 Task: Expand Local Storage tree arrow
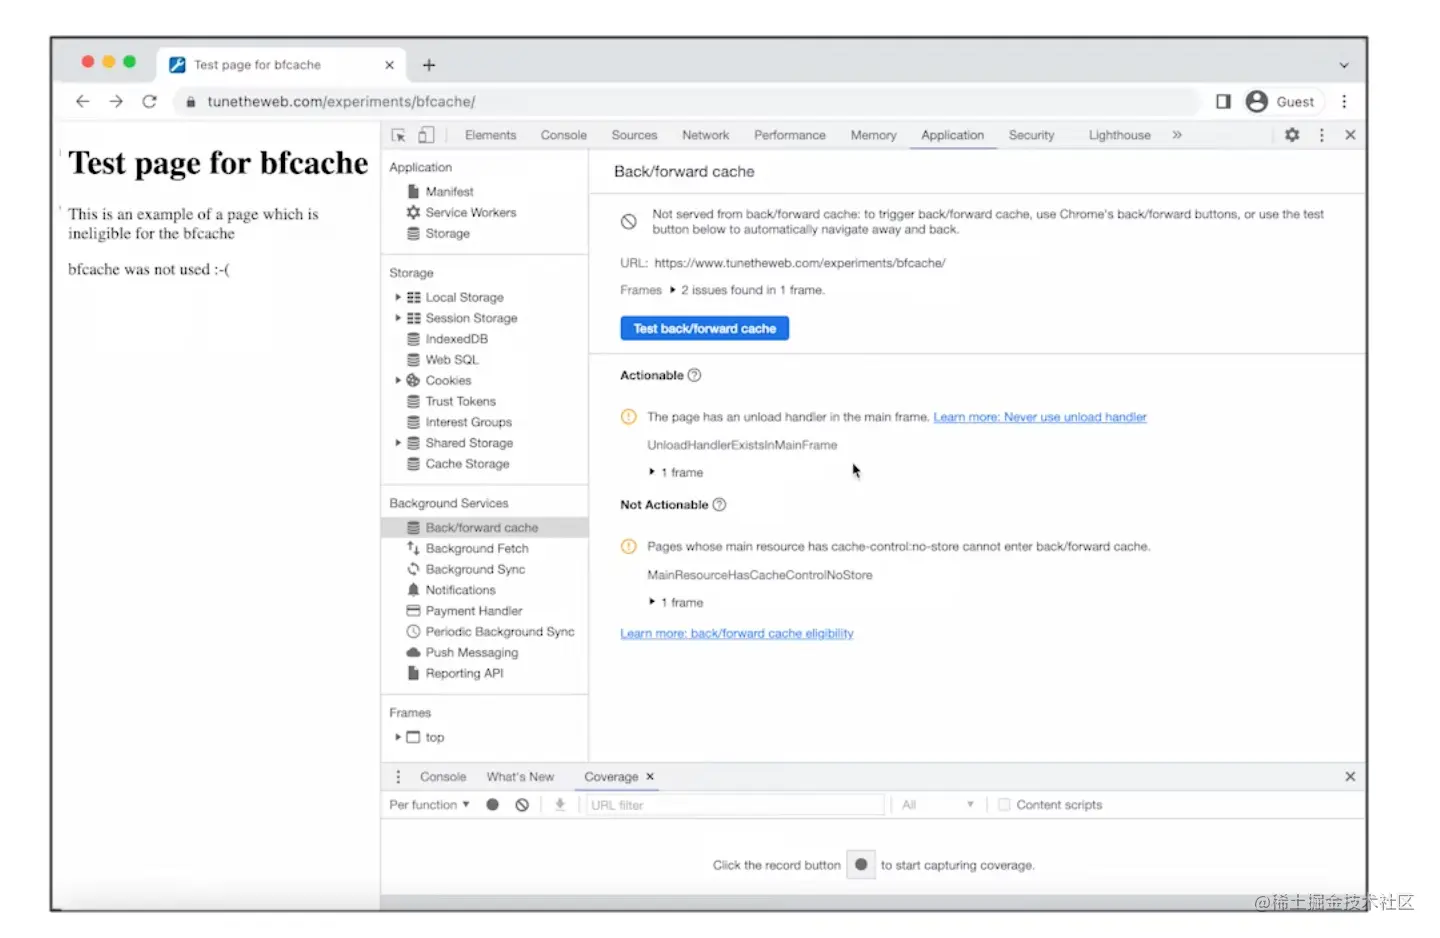coord(398,297)
